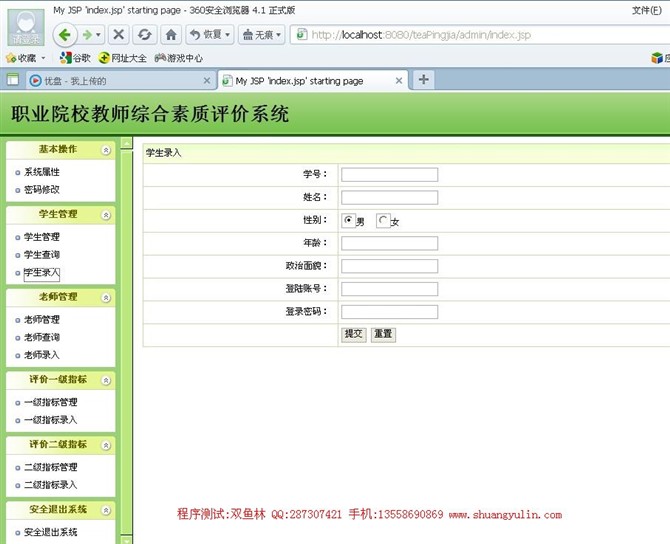Open the 无痕 dropdown arrow
Image resolution: width=670 pixels, height=544 pixels.
coord(279,35)
